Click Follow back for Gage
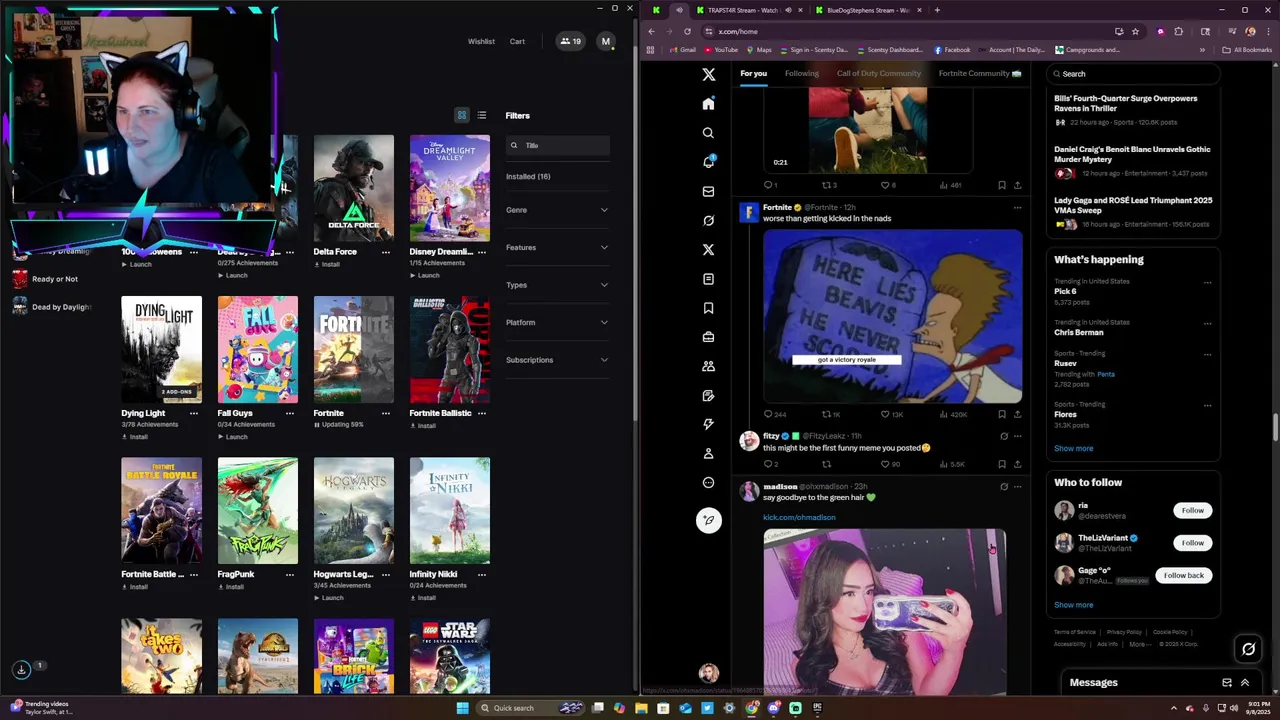Viewport: 1280px width, 720px height. click(1183, 575)
